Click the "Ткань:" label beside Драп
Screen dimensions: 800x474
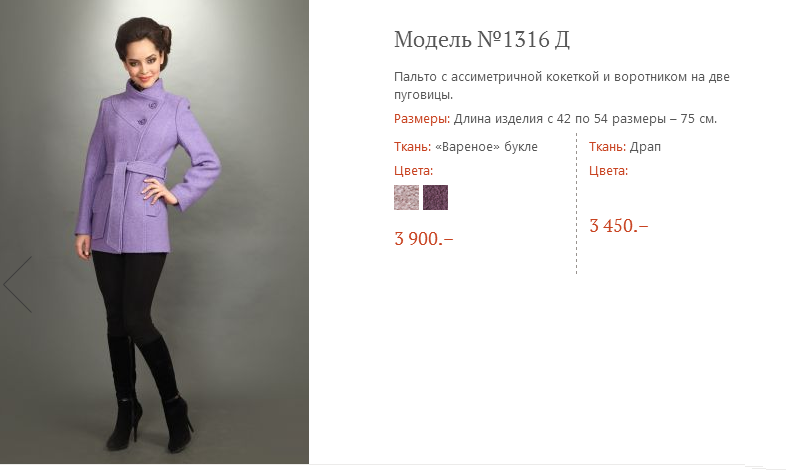pos(607,146)
